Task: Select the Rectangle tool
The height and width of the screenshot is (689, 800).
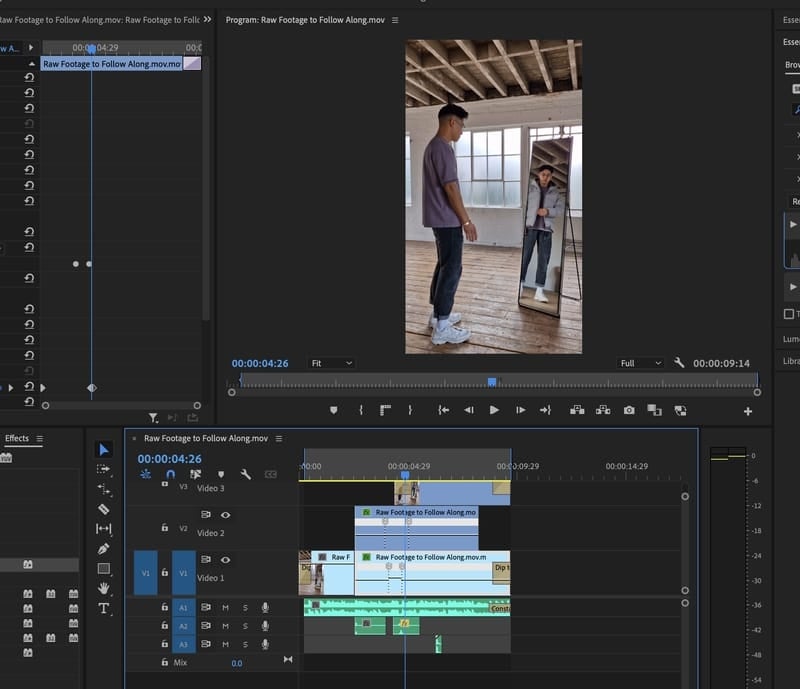Action: [104, 569]
